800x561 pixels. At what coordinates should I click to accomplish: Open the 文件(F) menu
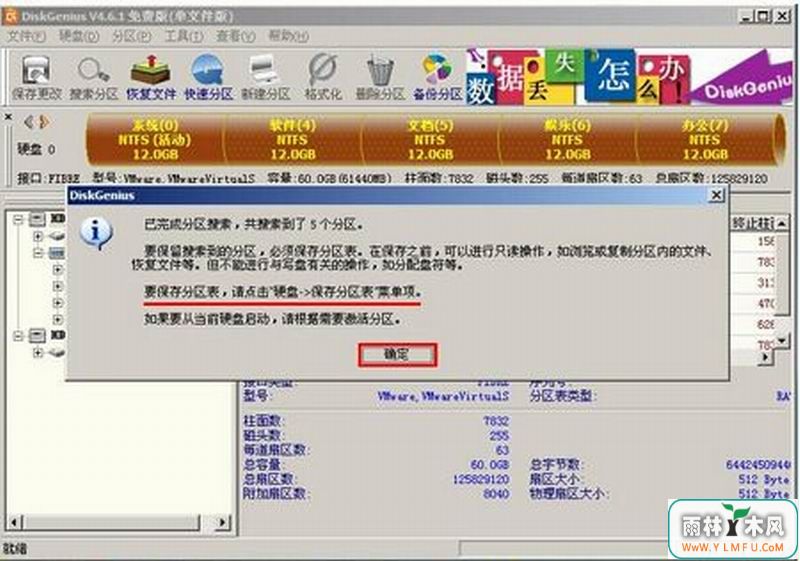[x=27, y=36]
